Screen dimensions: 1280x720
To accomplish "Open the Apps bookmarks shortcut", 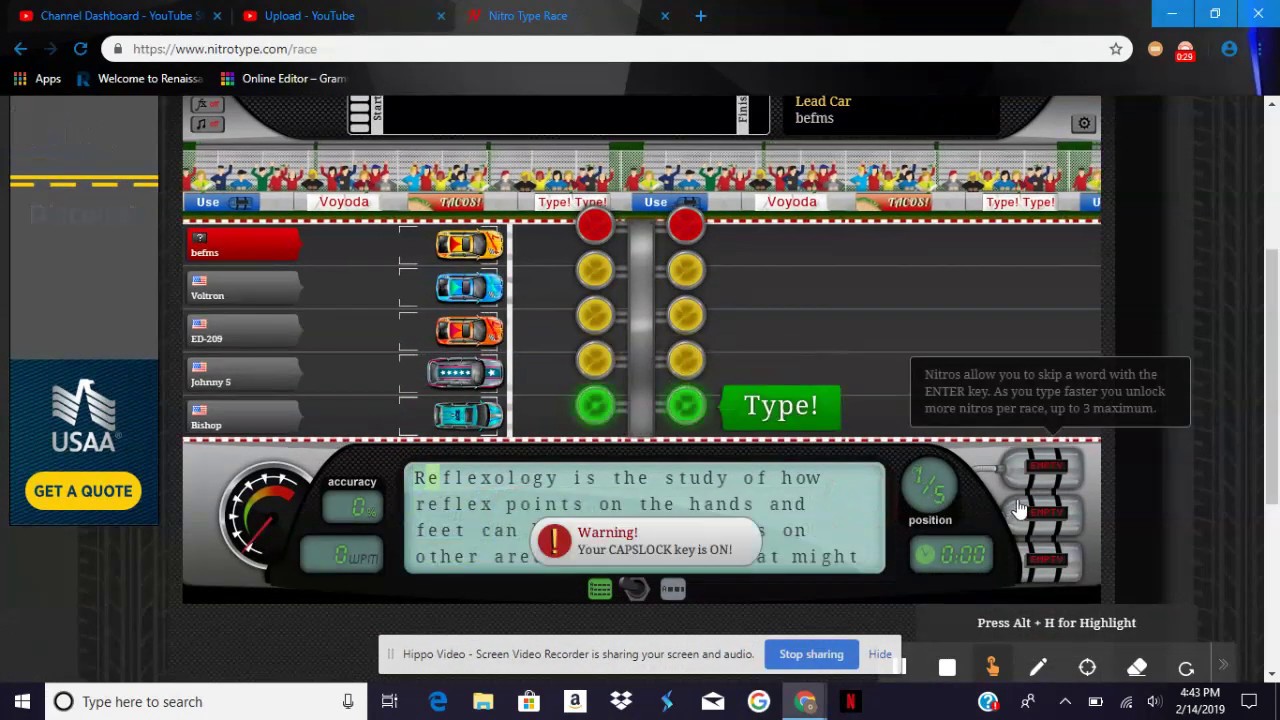I will 37,78.
